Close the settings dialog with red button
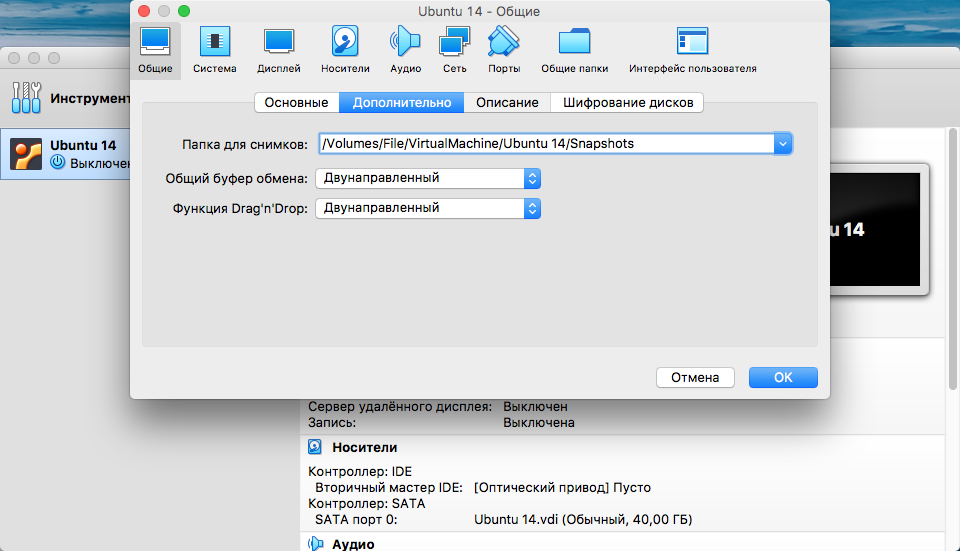The width and height of the screenshot is (960, 551). tap(144, 11)
